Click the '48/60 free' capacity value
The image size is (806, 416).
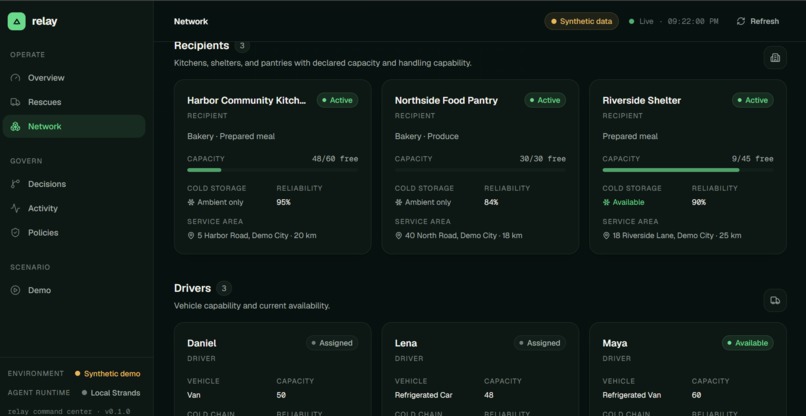pyautogui.click(x=335, y=158)
